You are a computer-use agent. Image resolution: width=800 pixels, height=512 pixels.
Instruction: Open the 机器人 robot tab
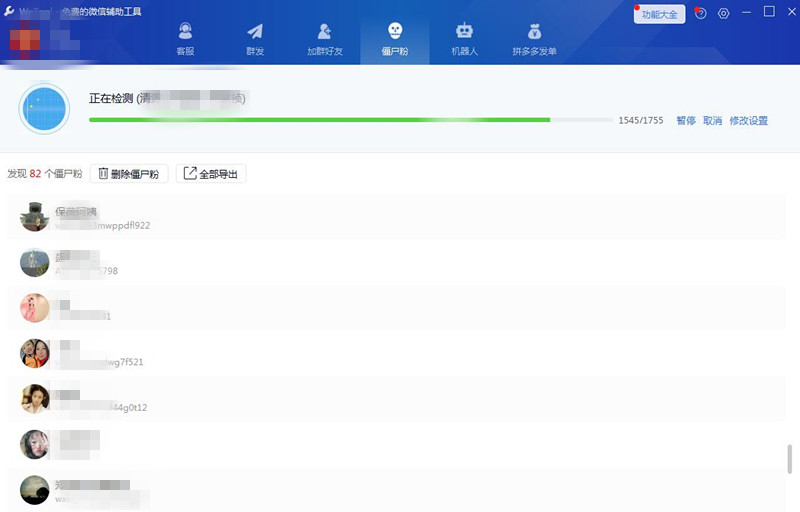(464, 39)
